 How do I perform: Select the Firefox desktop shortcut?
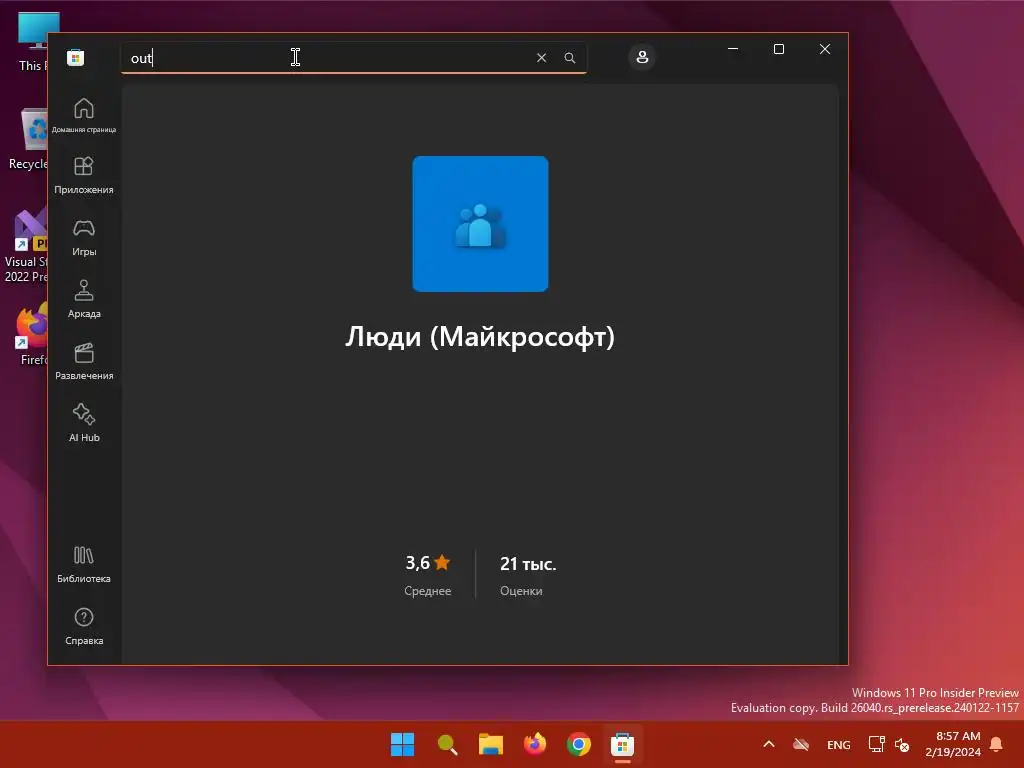(31, 333)
